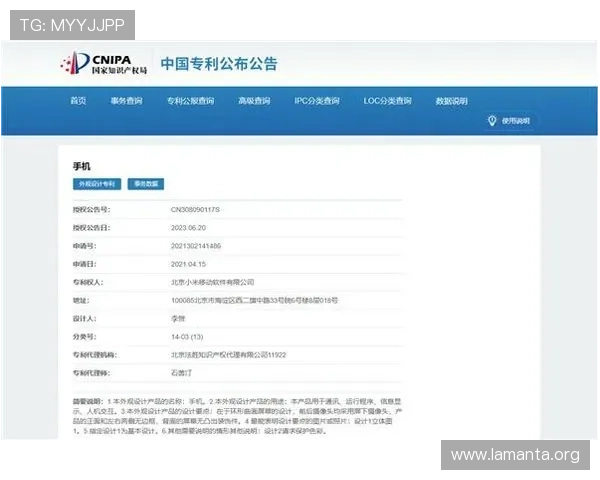Viewport: 600px width, 480px height.
Task: Click the publication date 2023.06.20
Action: [188, 228]
